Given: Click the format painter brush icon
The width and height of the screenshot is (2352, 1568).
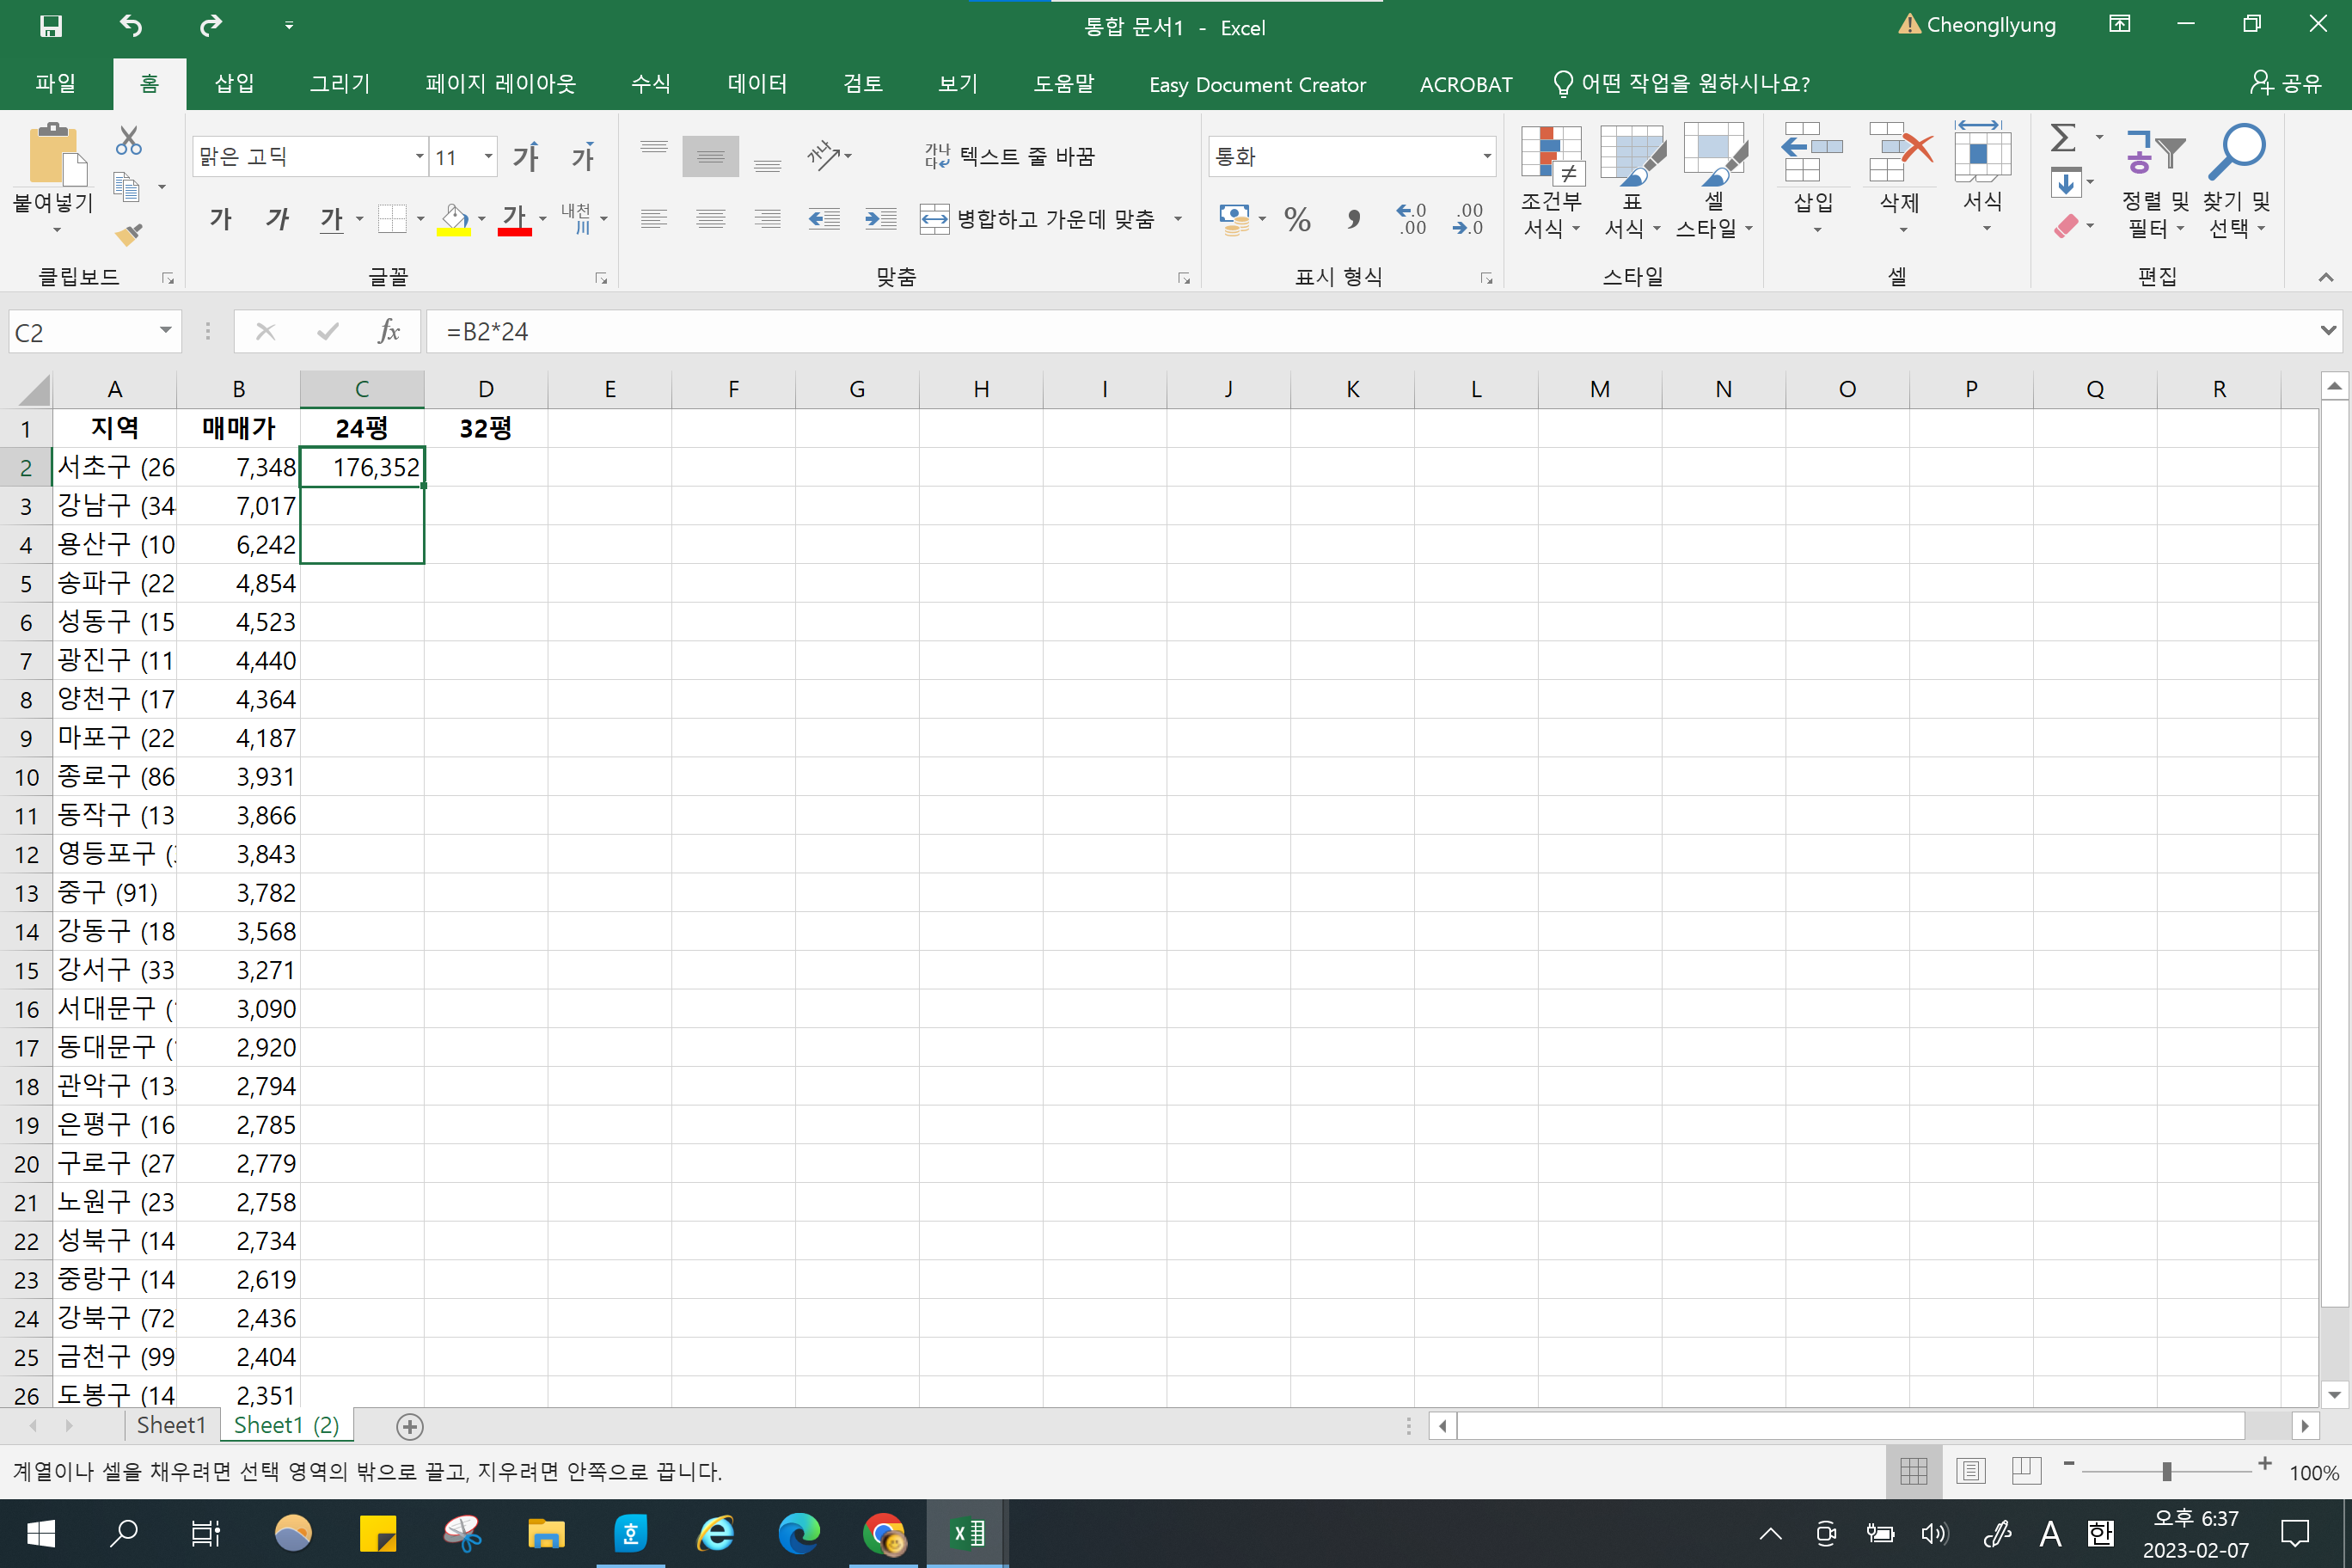Looking at the screenshot, I should click(129, 234).
